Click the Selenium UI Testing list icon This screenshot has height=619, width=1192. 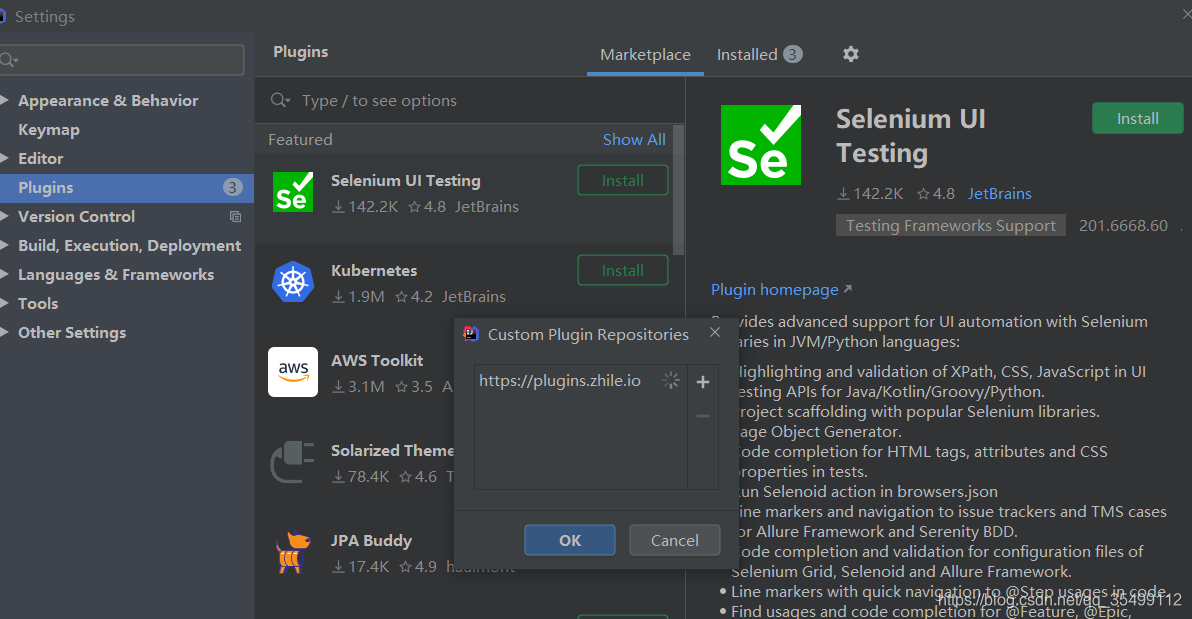[293, 192]
